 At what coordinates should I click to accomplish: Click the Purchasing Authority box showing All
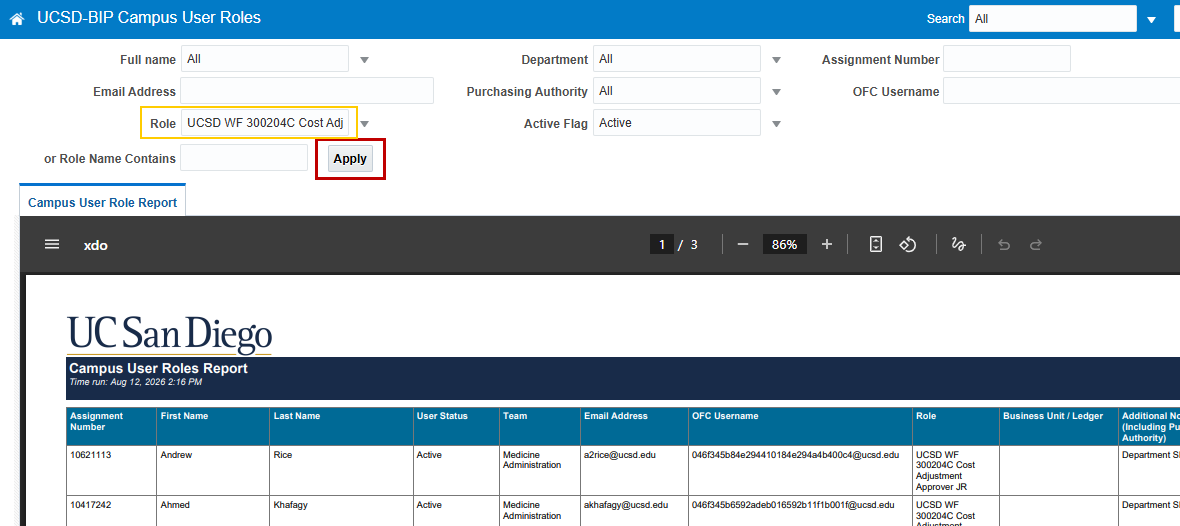point(677,90)
